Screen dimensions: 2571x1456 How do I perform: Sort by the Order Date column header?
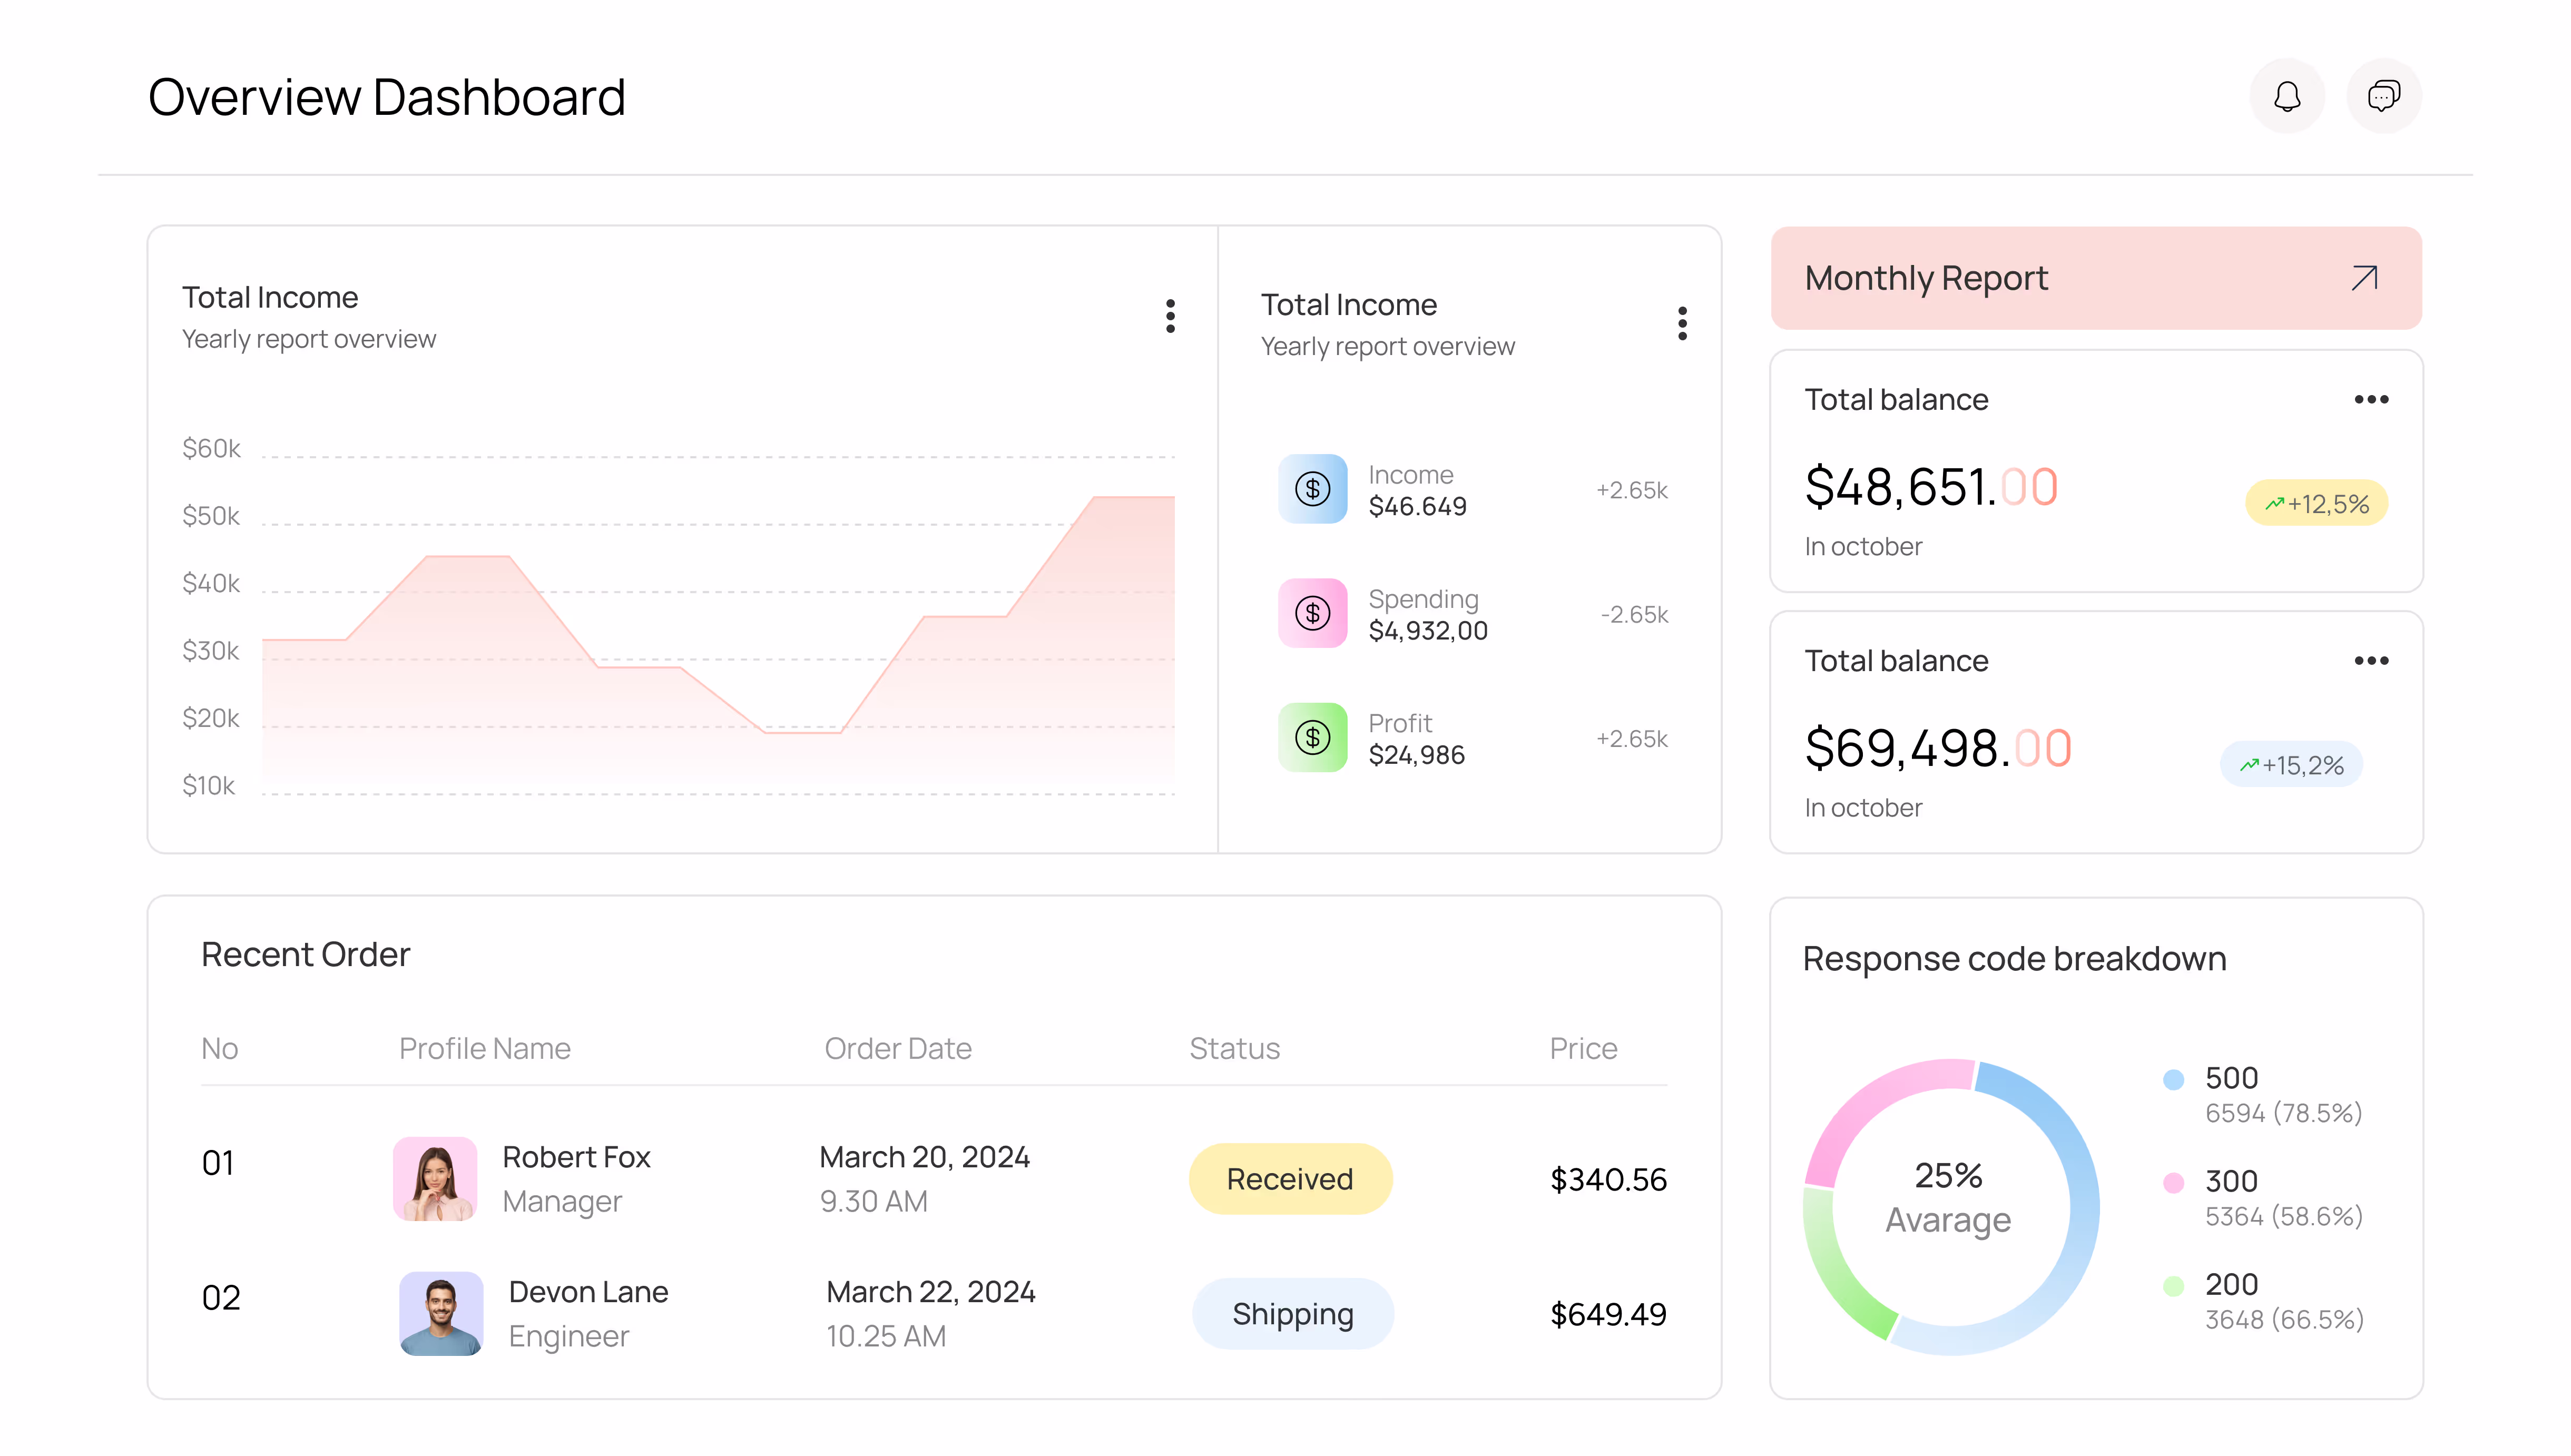[x=897, y=1048]
